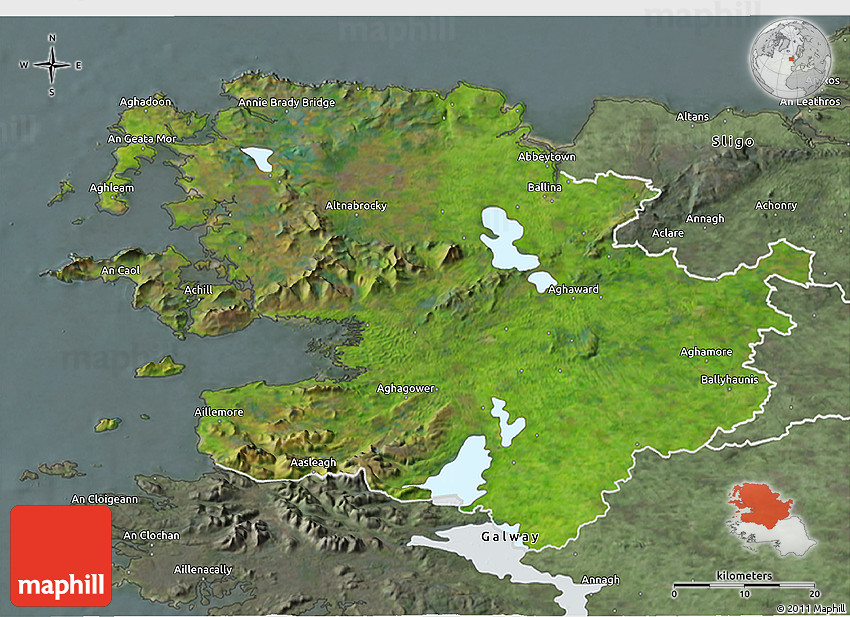Image resolution: width=850 pixels, height=617 pixels.
Task: Click the An Clochan label
Action: pyautogui.click(x=151, y=535)
